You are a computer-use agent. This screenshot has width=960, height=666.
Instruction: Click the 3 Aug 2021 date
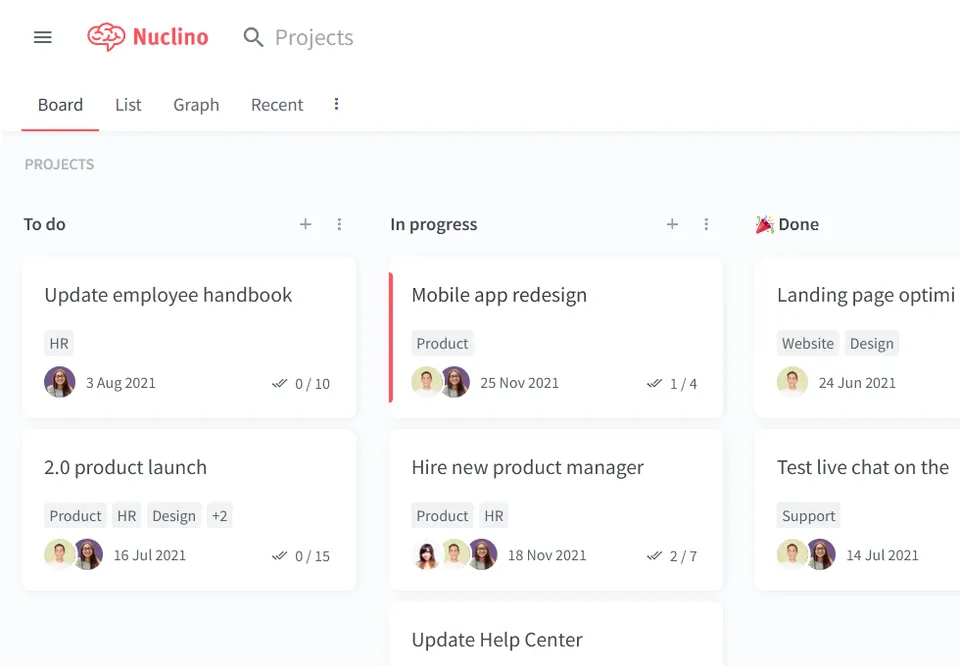[x=121, y=383]
